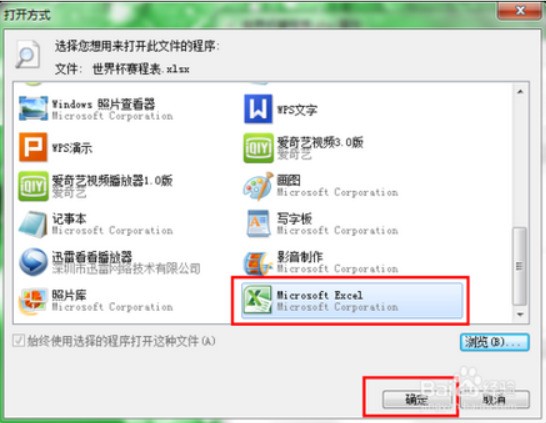546x423 pixels.
Task: Select the 写字板 WordPad icon
Action: (x=258, y=224)
